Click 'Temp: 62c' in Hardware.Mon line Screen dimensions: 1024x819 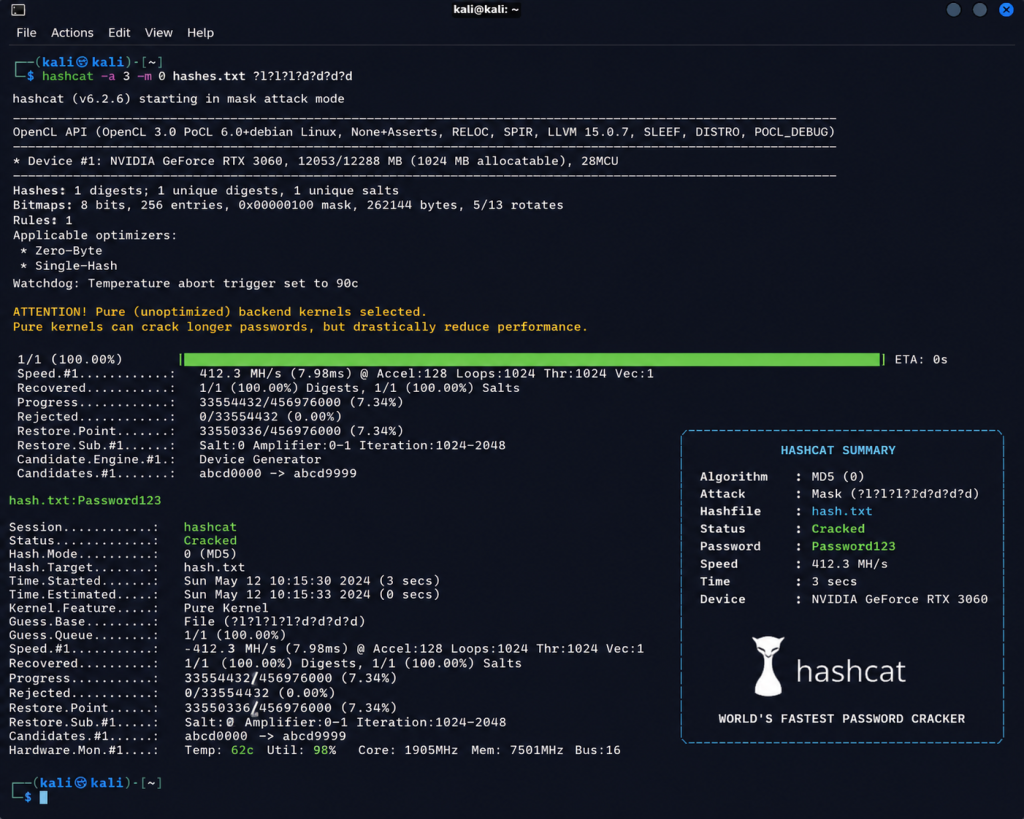219,750
